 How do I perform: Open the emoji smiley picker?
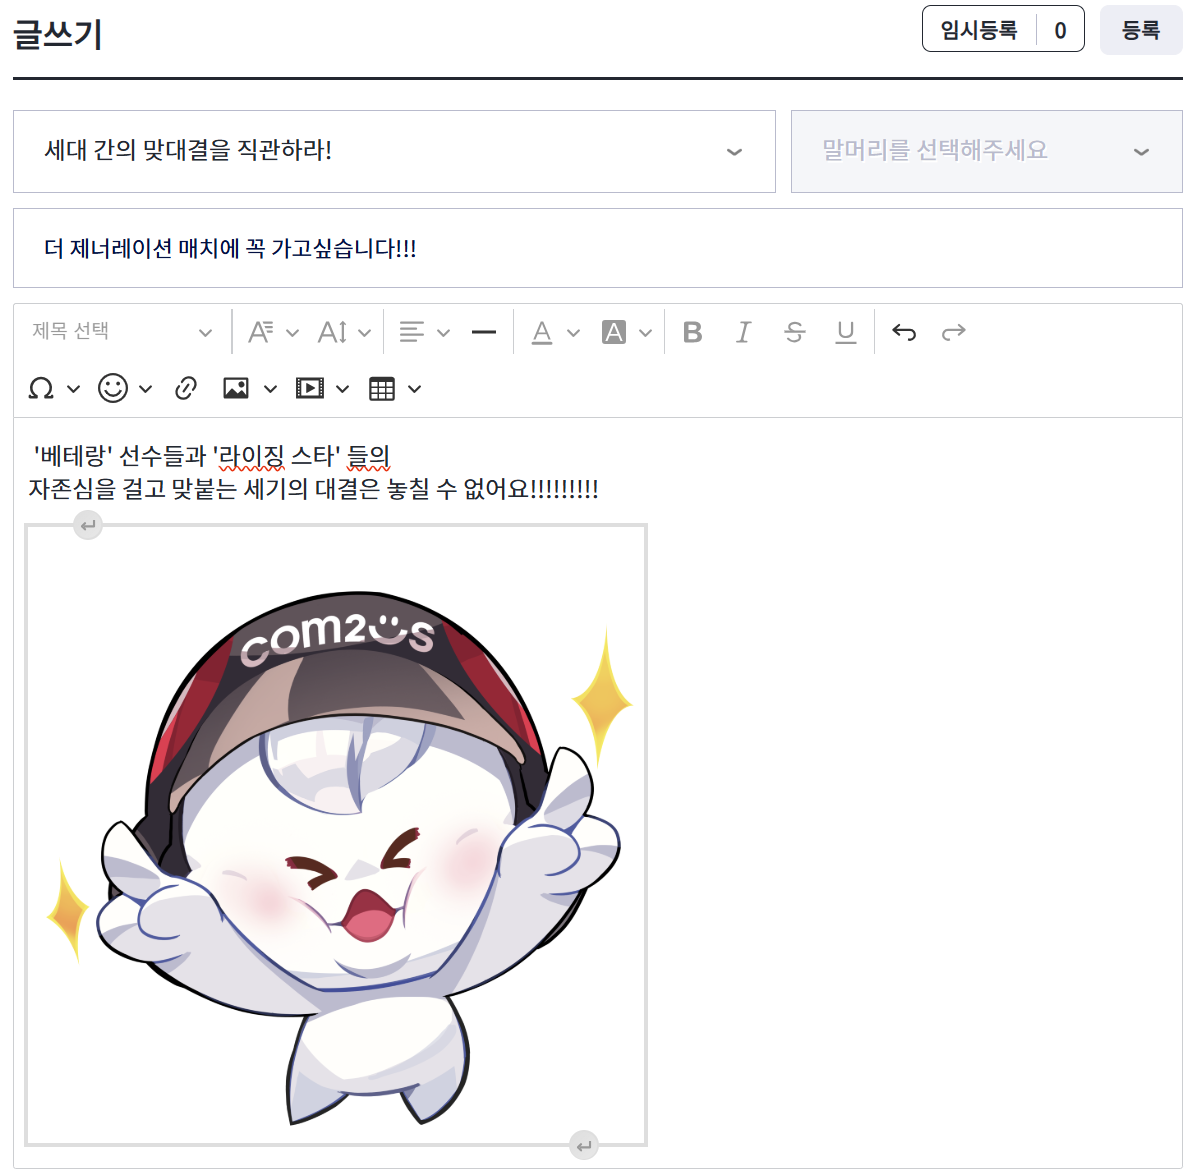click(x=113, y=388)
